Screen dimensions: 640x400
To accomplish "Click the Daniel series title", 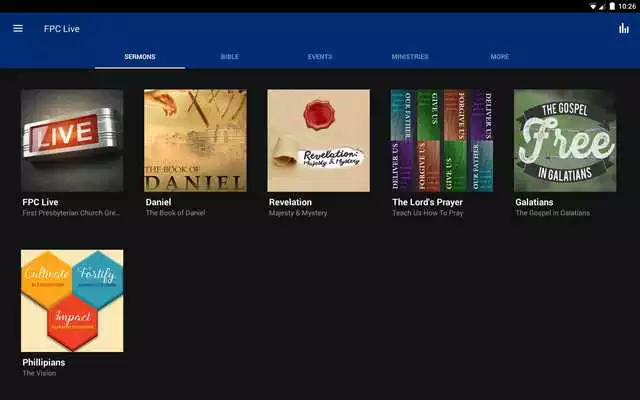I will [x=158, y=202].
